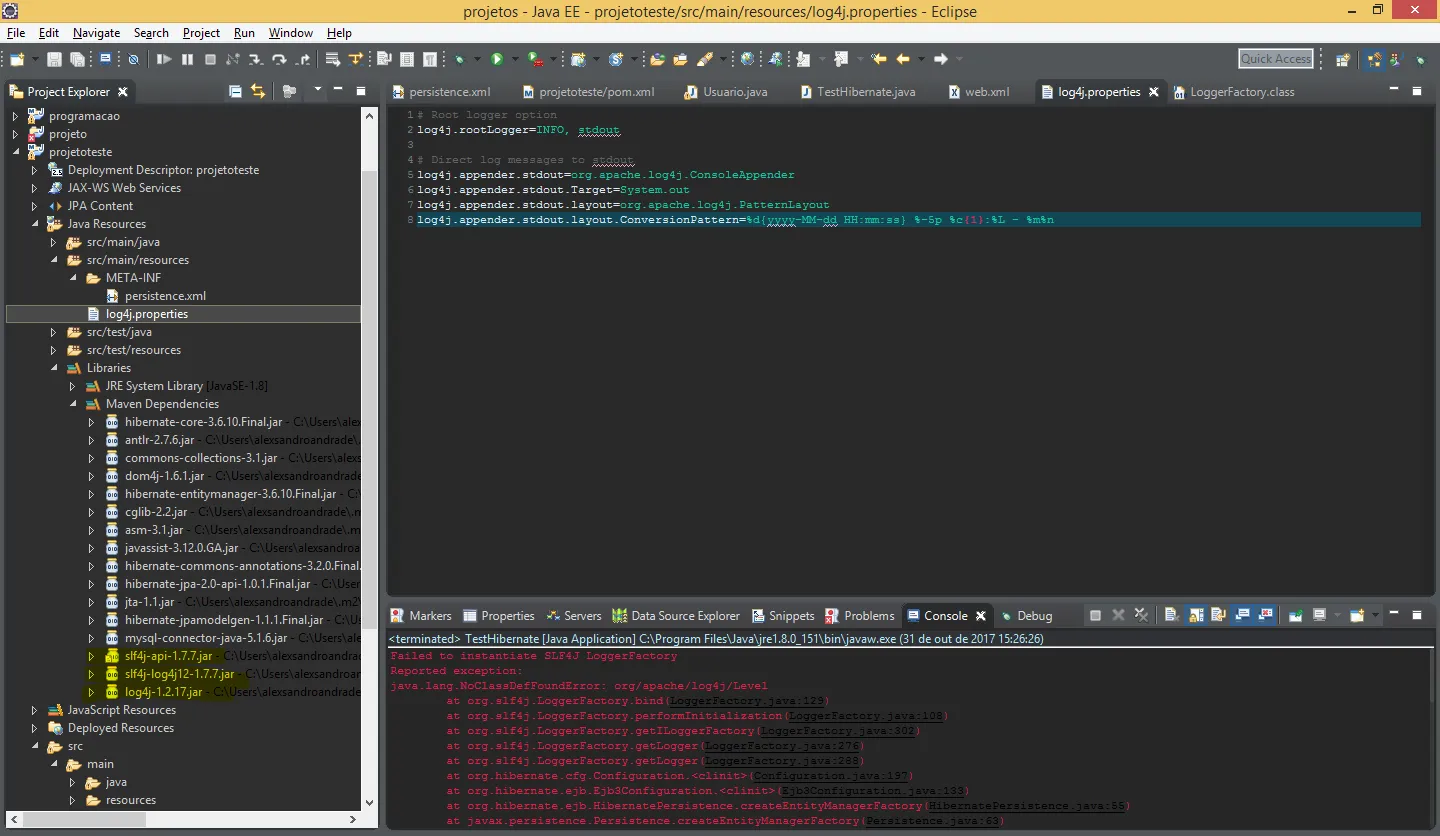Open the Navigate menu
The width and height of the screenshot is (1440, 836).
click(x=96, y=33)
